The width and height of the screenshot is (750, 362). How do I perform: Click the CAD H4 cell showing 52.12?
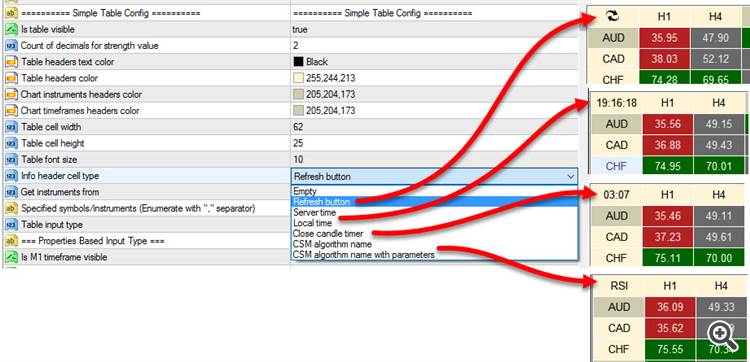(x=716, y=59)
